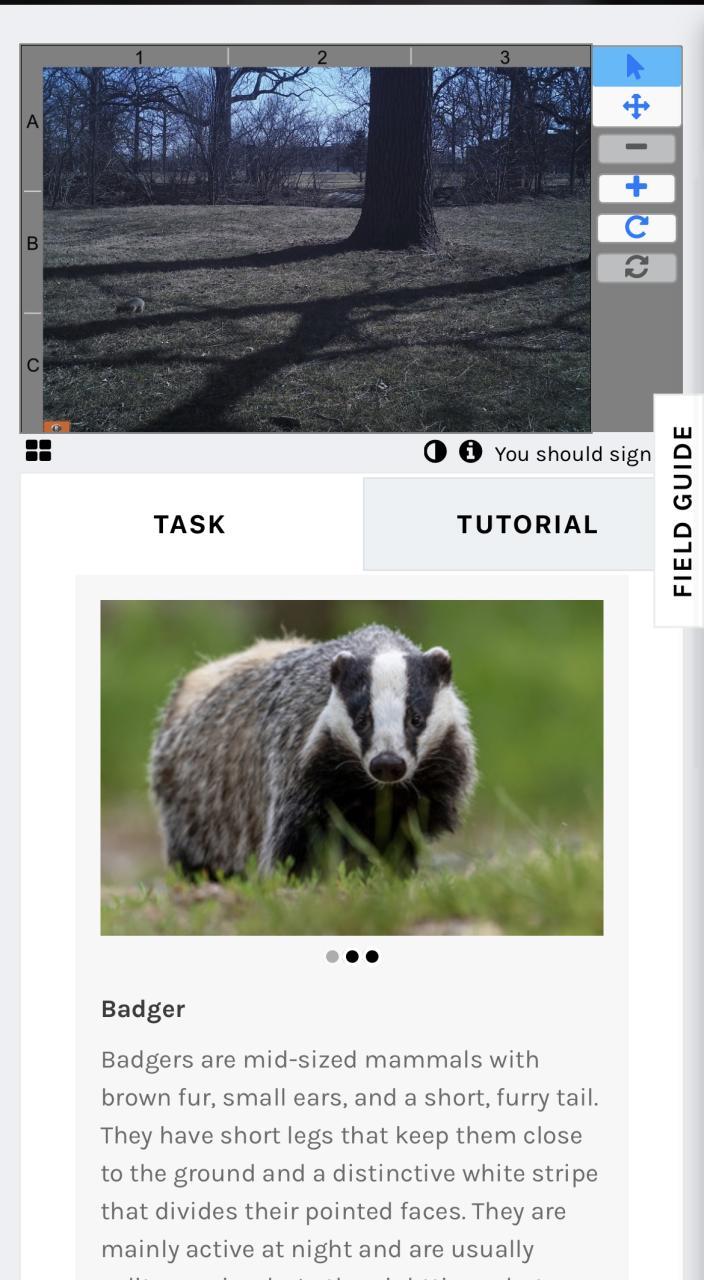Rotate the image with the circular arrow
The image size is (704, 1280).
coord(636,228)
